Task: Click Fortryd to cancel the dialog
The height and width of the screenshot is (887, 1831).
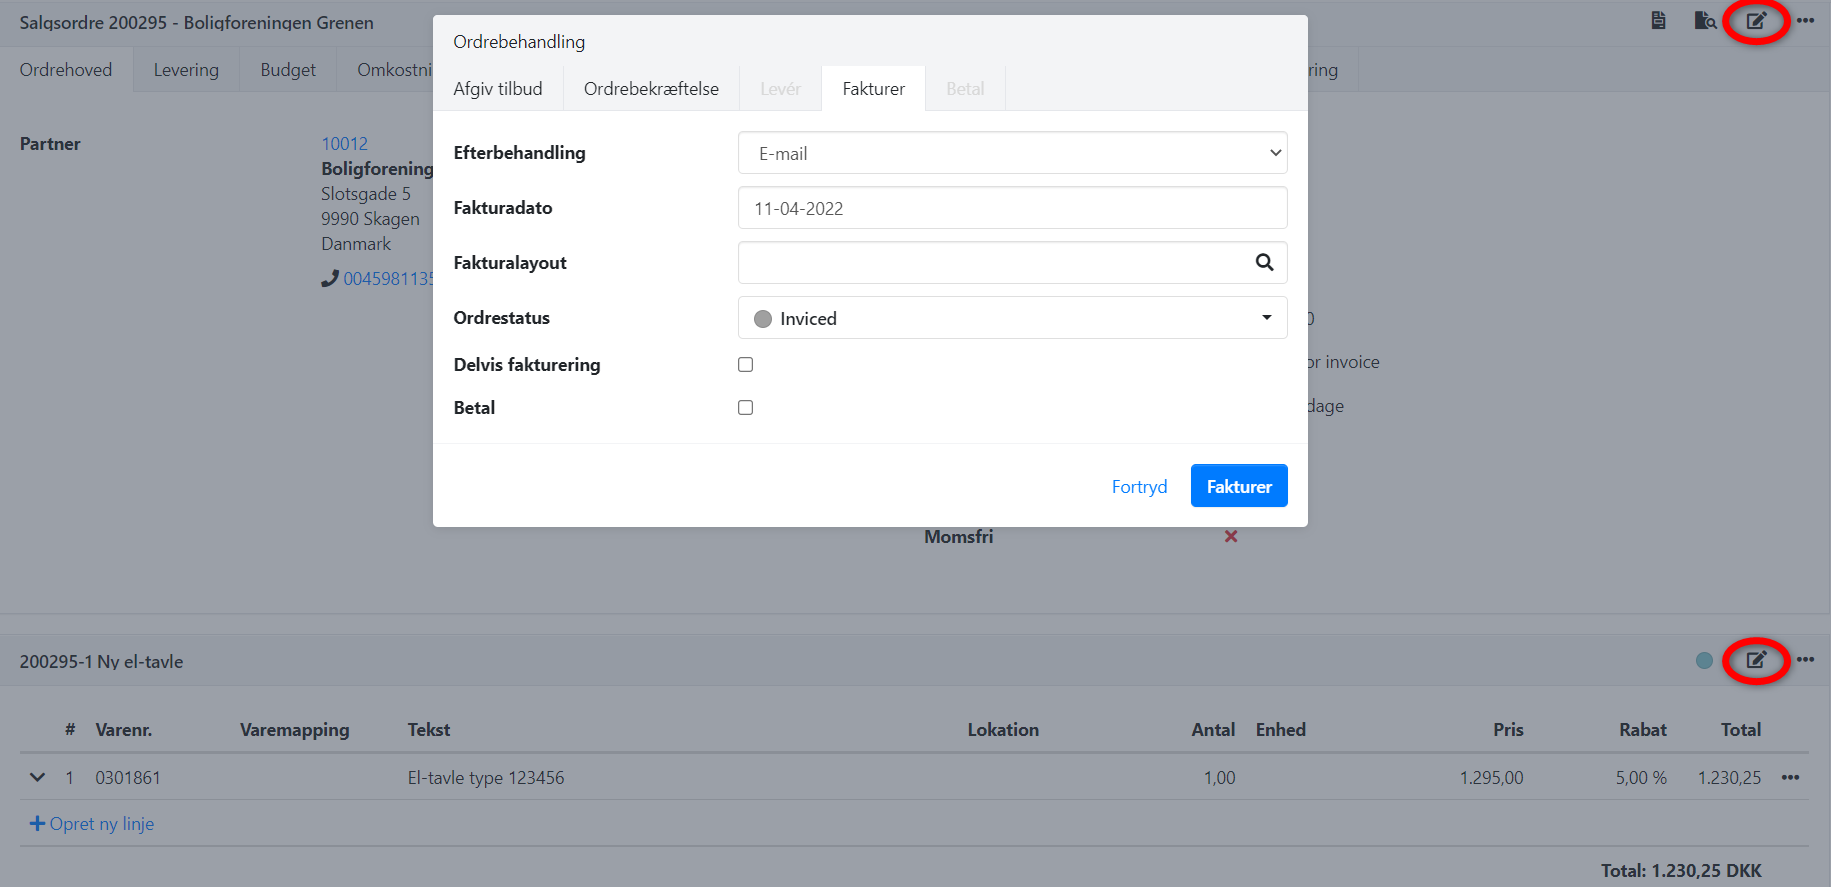Action: pos(1139,487)
